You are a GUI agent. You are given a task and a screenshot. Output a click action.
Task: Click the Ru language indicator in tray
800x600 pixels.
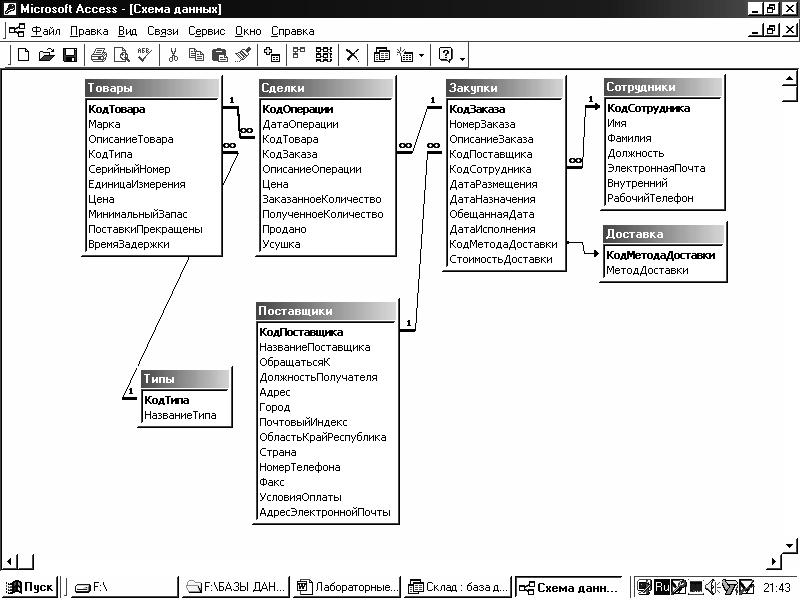coord(662,587)
